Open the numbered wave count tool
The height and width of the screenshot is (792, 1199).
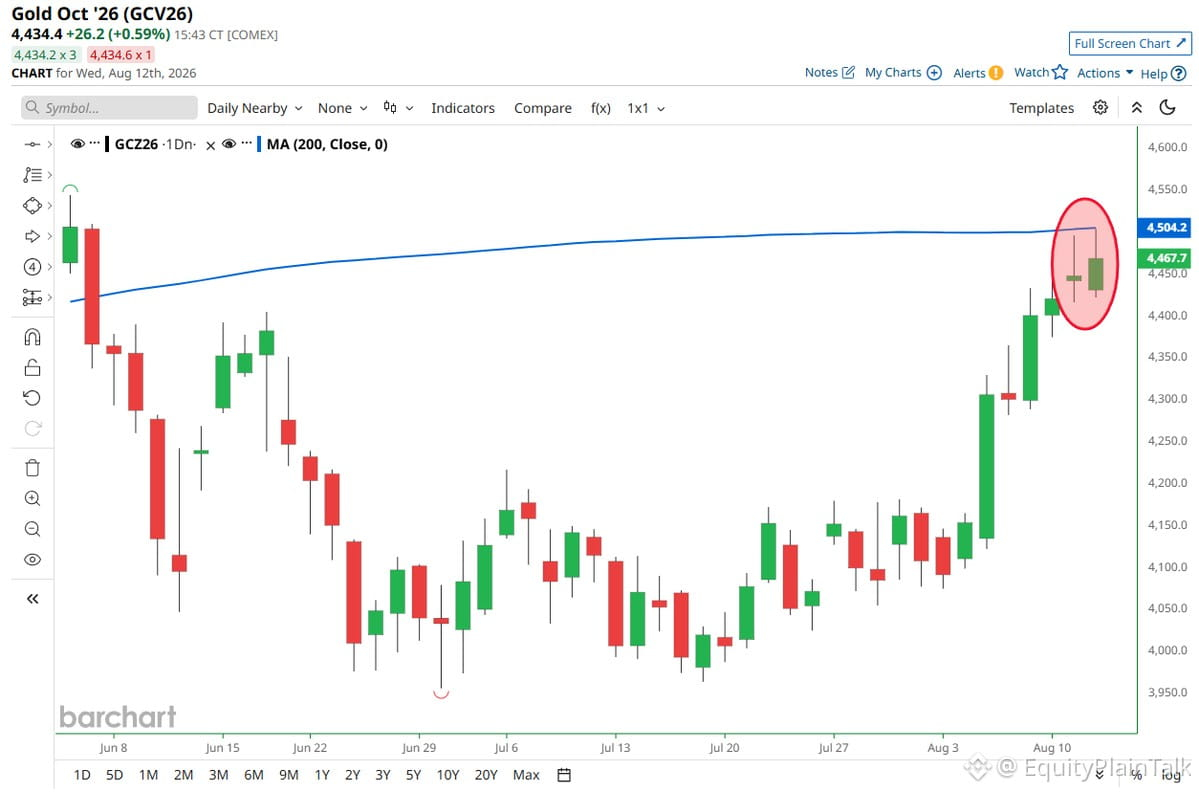[32, 267]
